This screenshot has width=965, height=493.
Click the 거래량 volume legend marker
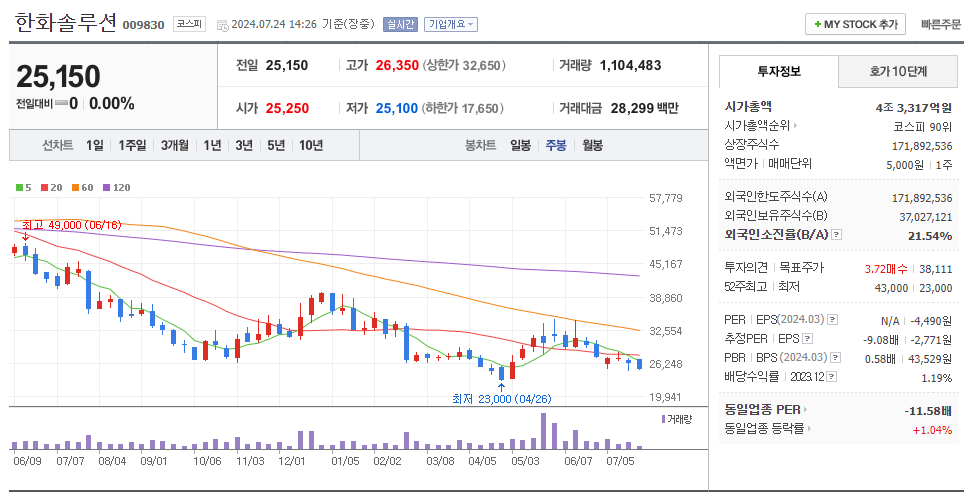(663, 419)
